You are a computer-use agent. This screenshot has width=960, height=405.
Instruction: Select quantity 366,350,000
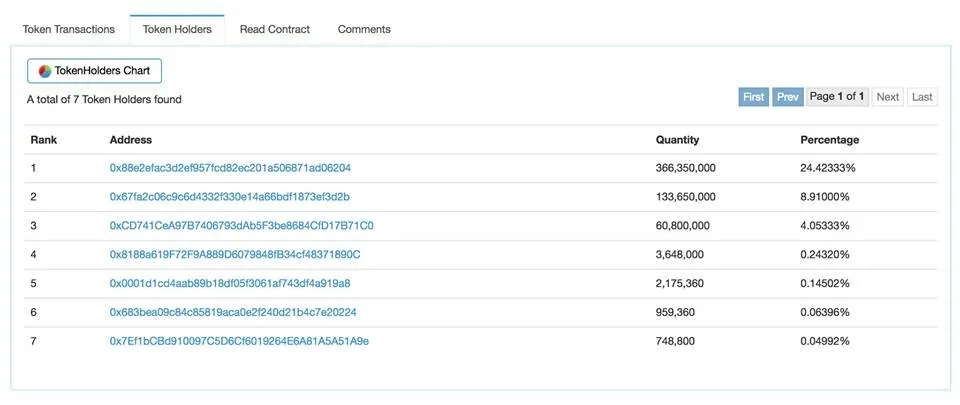pos(686,168)
